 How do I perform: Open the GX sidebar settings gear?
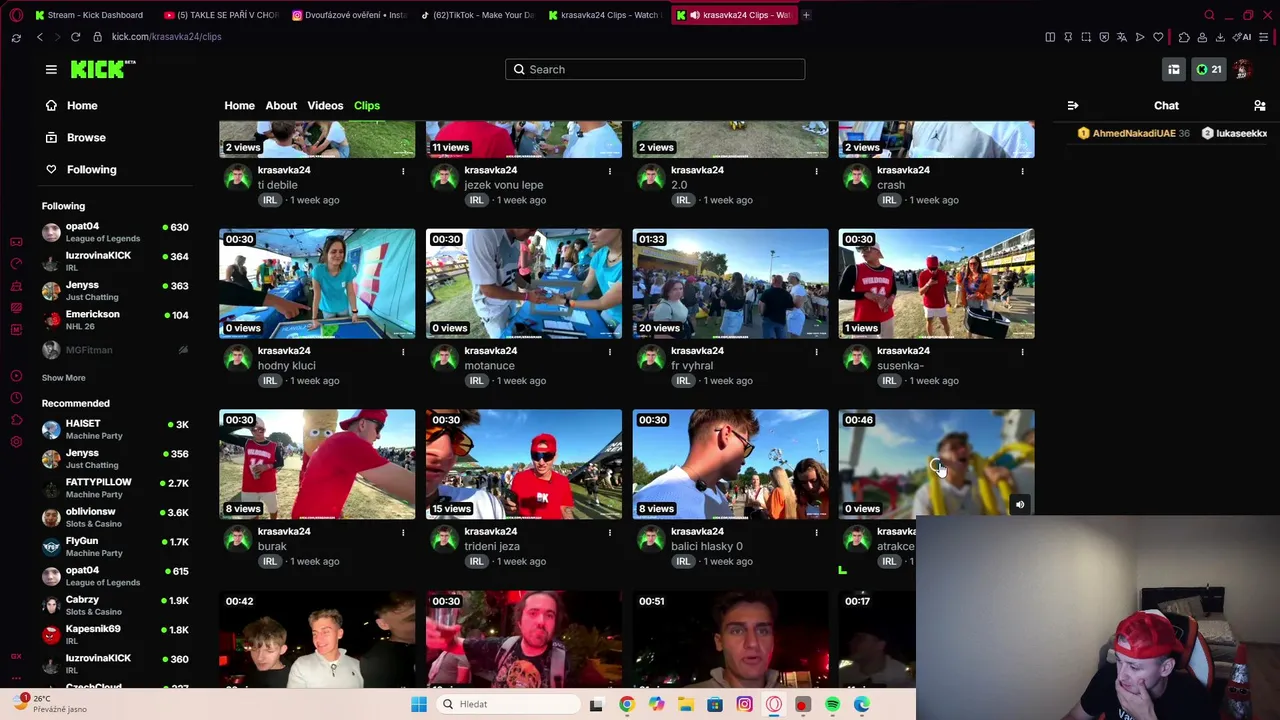pyautogui.click(x=16, y=442)
